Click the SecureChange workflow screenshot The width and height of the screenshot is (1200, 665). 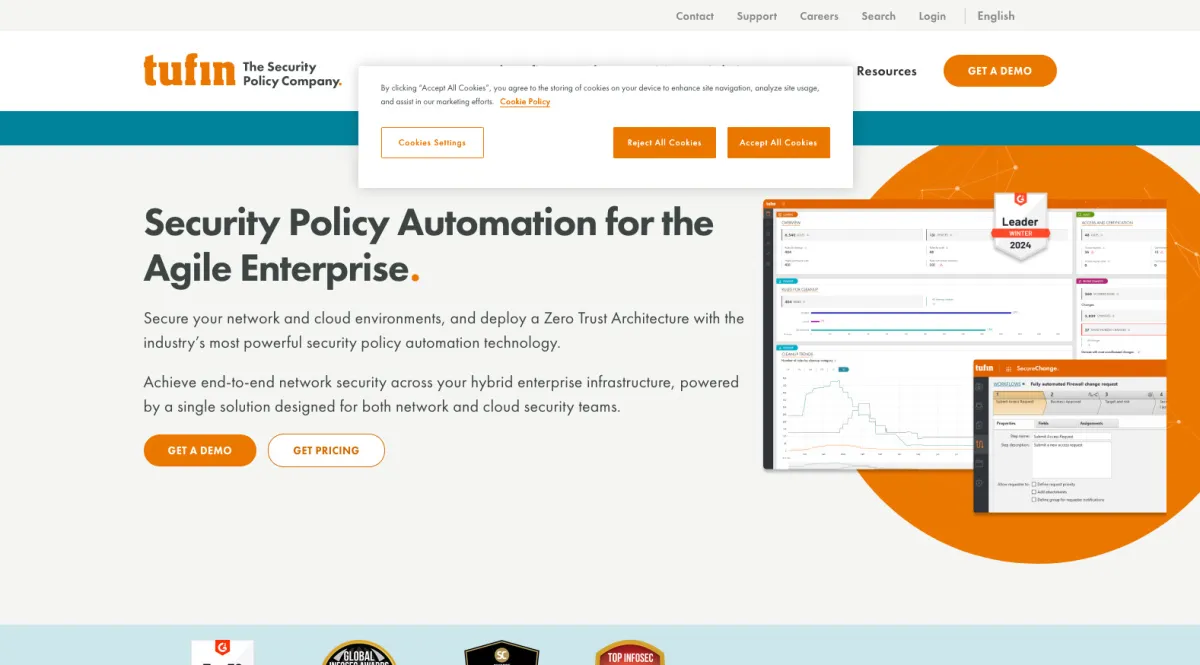click(x=1070, y=436)
